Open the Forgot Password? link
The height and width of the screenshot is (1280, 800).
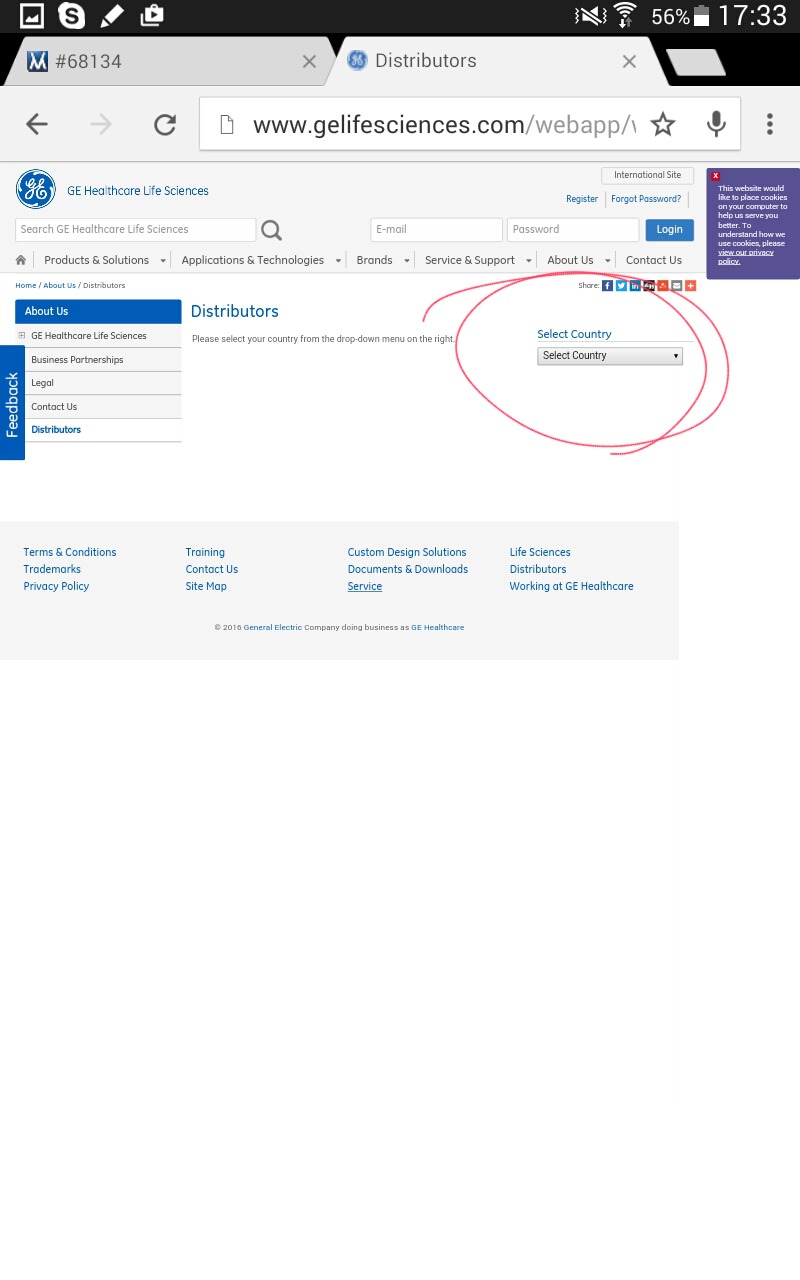click(x=646, y=199)
